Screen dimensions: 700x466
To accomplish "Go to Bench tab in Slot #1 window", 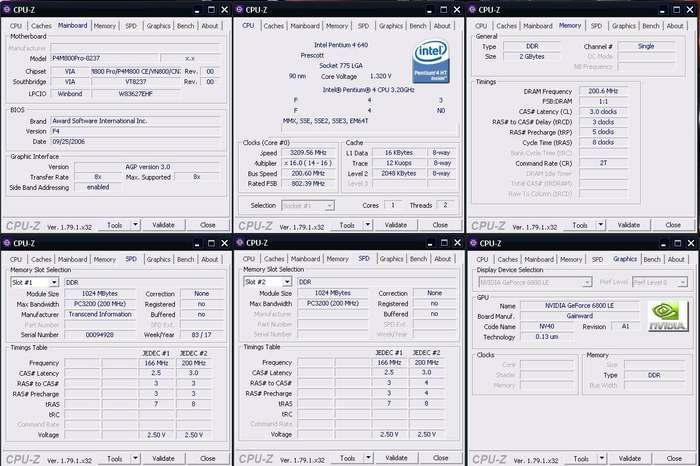I will pos(185,259).
